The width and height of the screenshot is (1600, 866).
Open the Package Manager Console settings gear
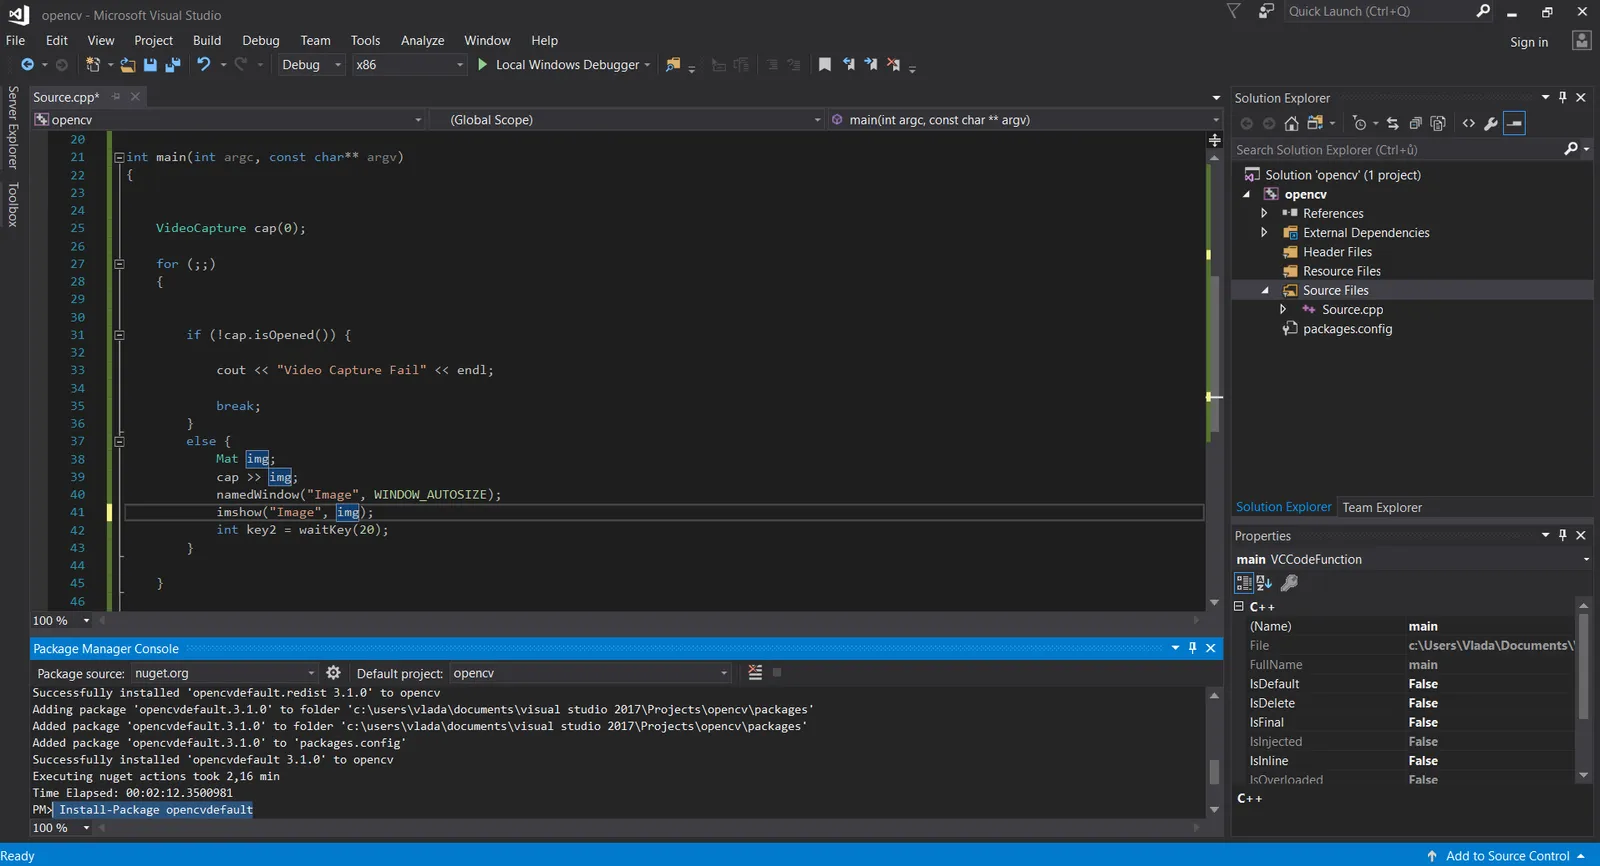point(333,673)
